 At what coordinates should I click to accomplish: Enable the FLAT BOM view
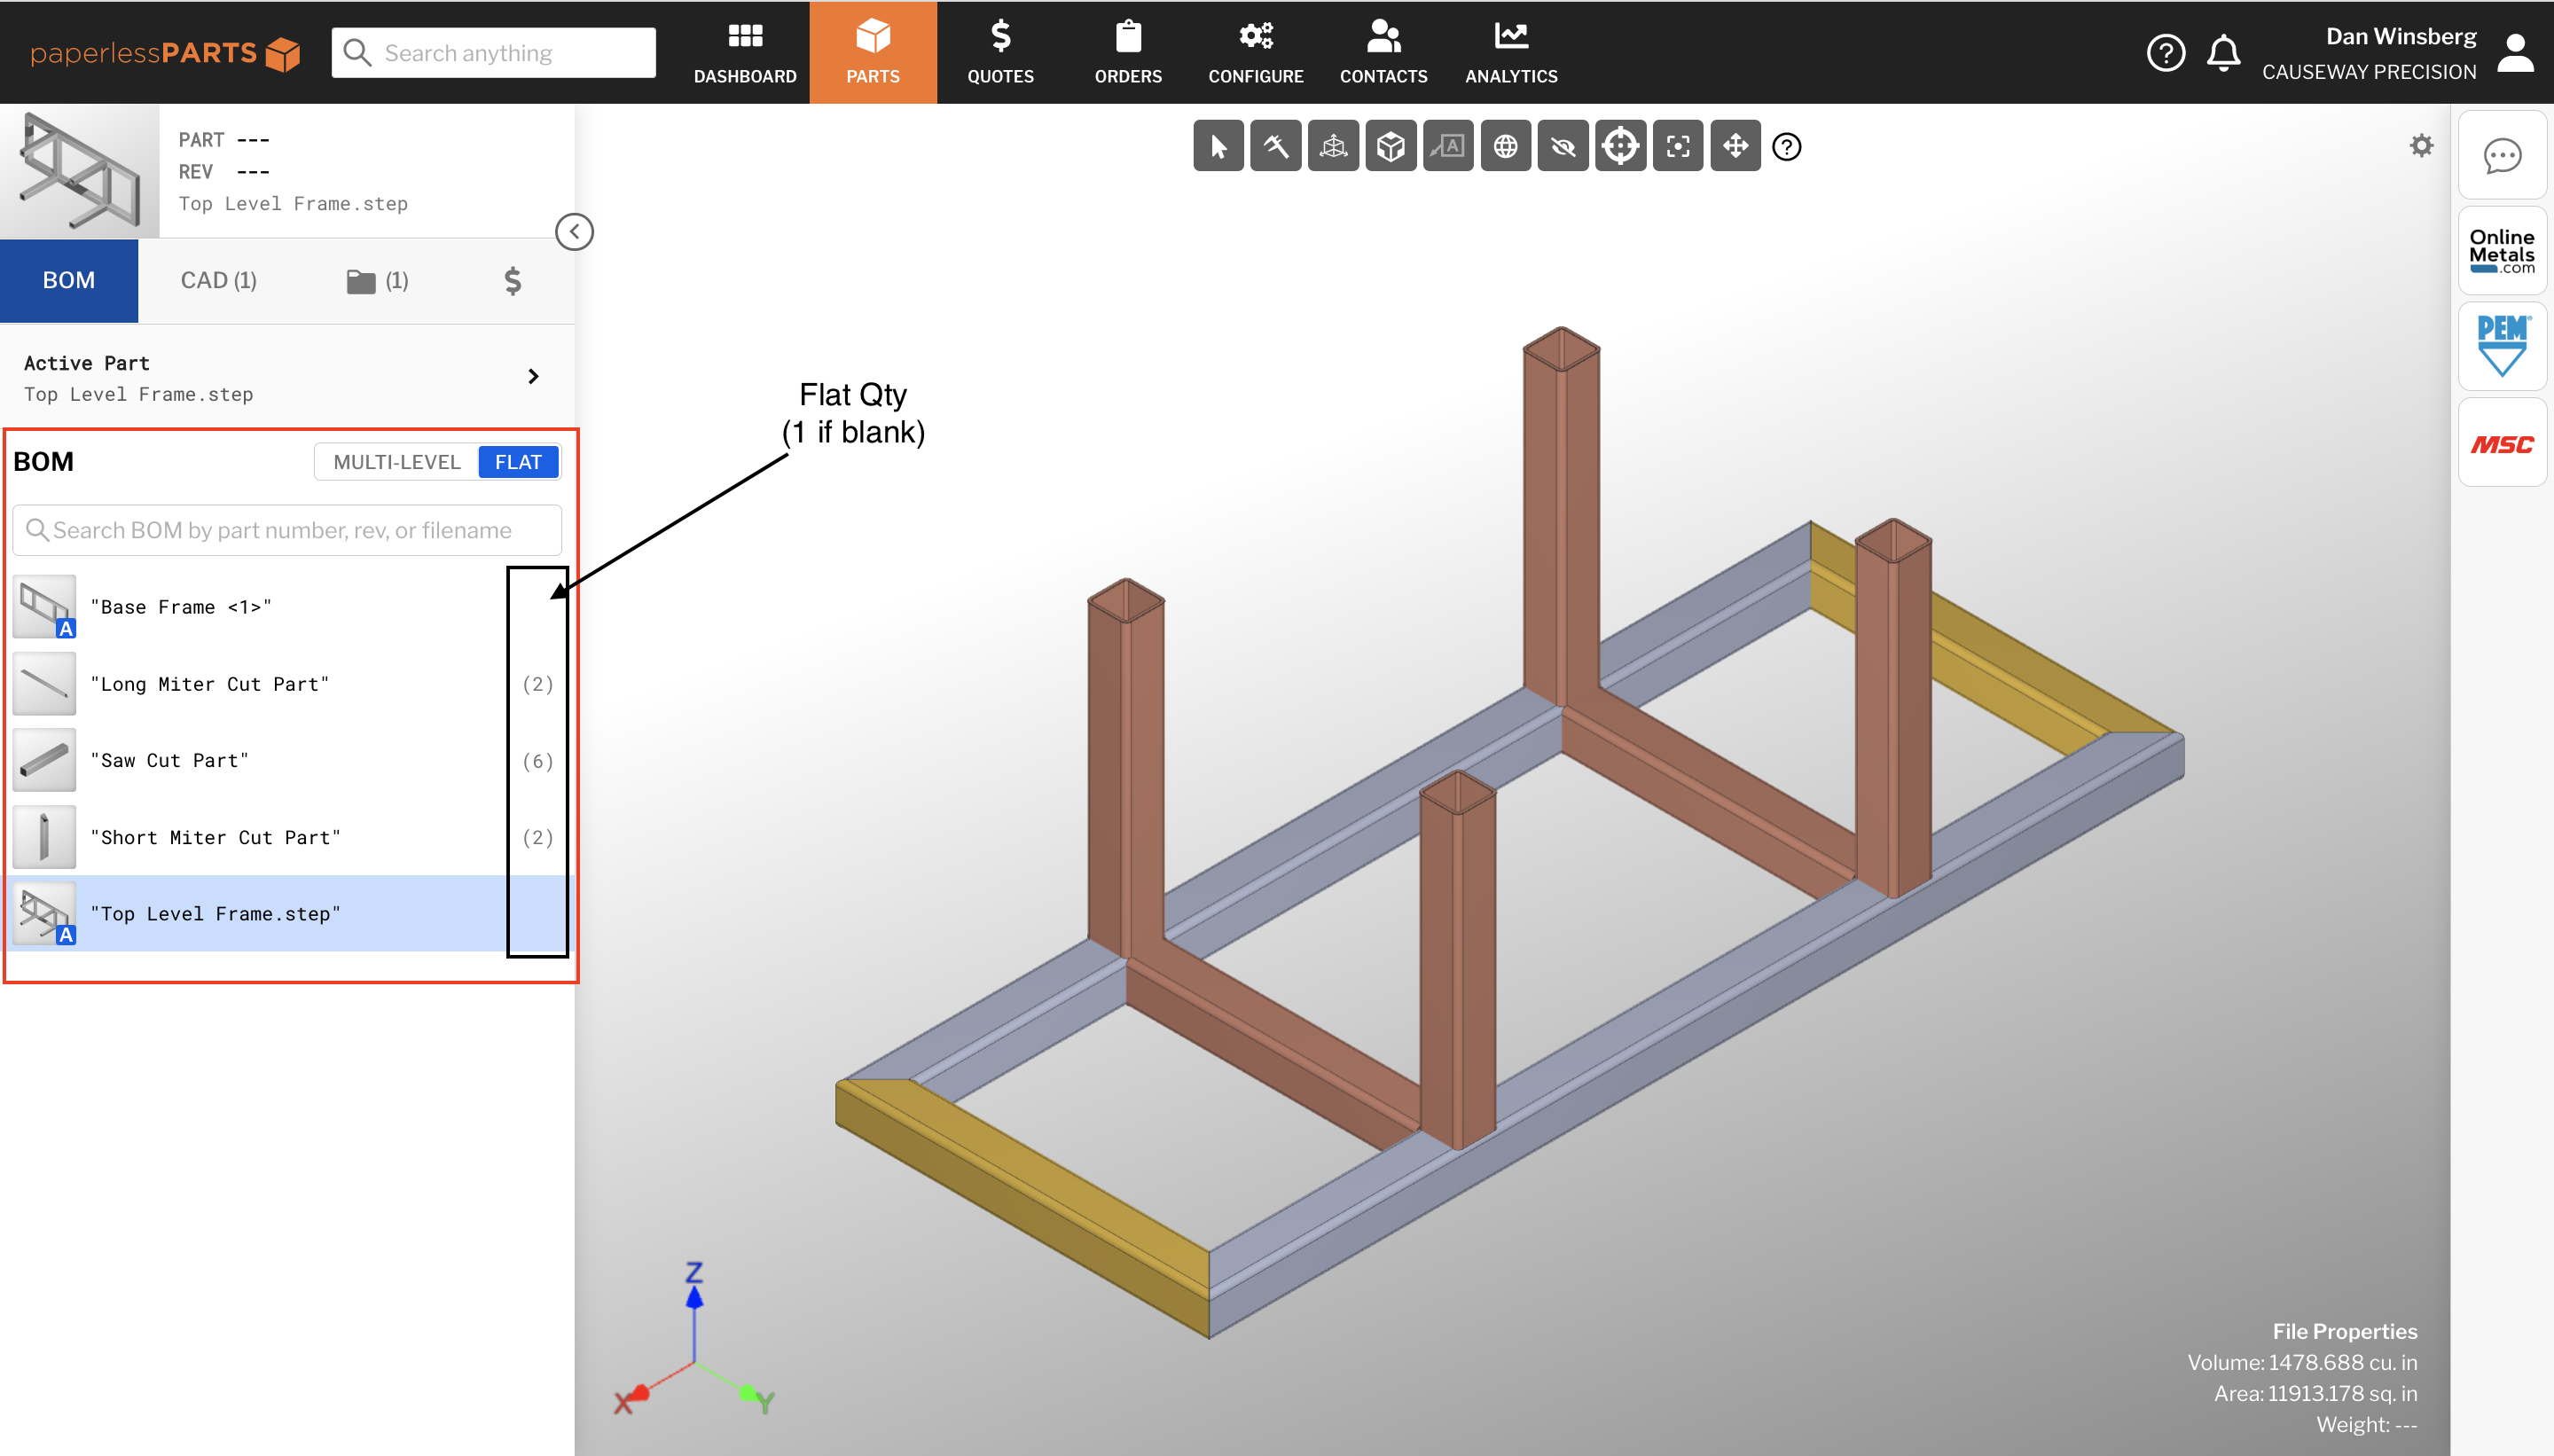(x=517, y=461)
